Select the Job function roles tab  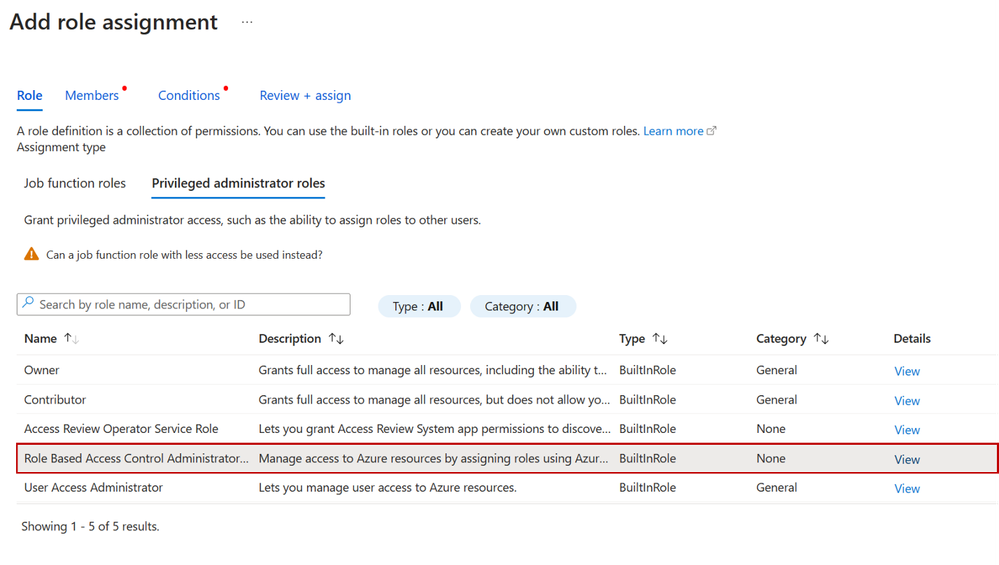pos(75,183)
